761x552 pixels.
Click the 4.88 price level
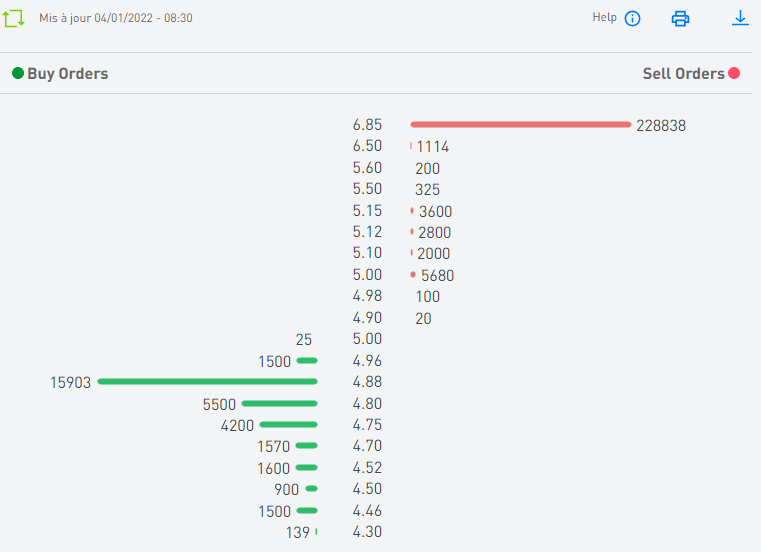[x=367, y=382]
